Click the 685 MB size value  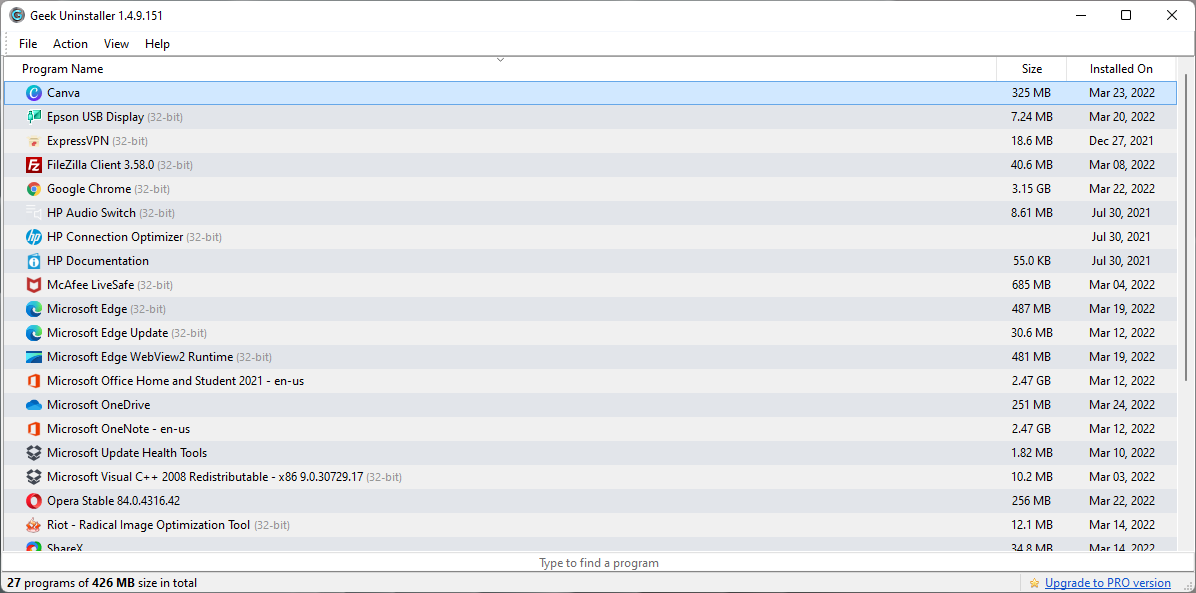coord(1031,285)
